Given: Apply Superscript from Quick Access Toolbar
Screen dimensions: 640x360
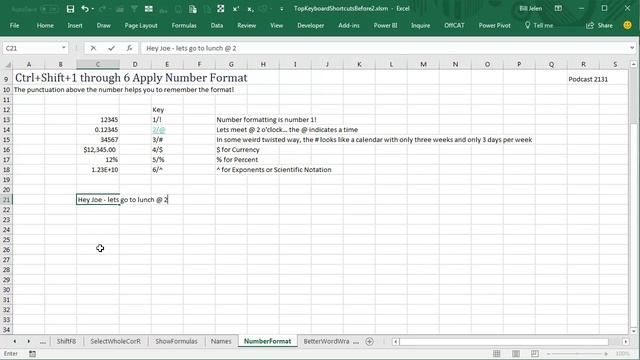Looking at the screenshot, I should point(236,9).
